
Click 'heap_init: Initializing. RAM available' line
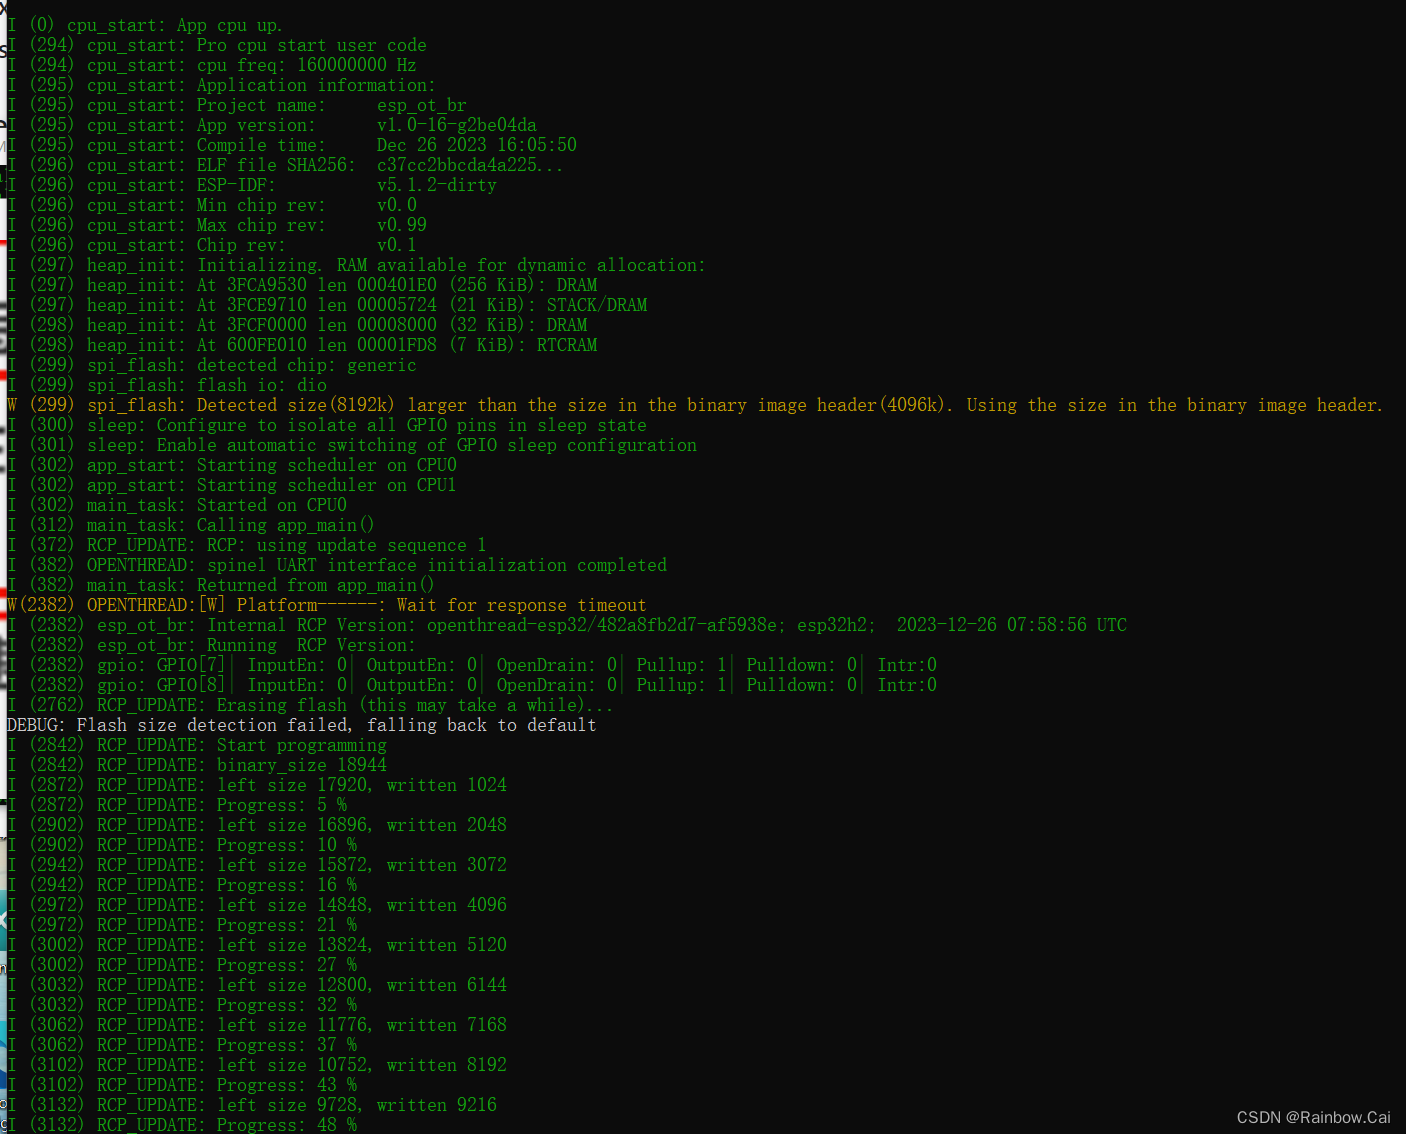coord(356,265)
